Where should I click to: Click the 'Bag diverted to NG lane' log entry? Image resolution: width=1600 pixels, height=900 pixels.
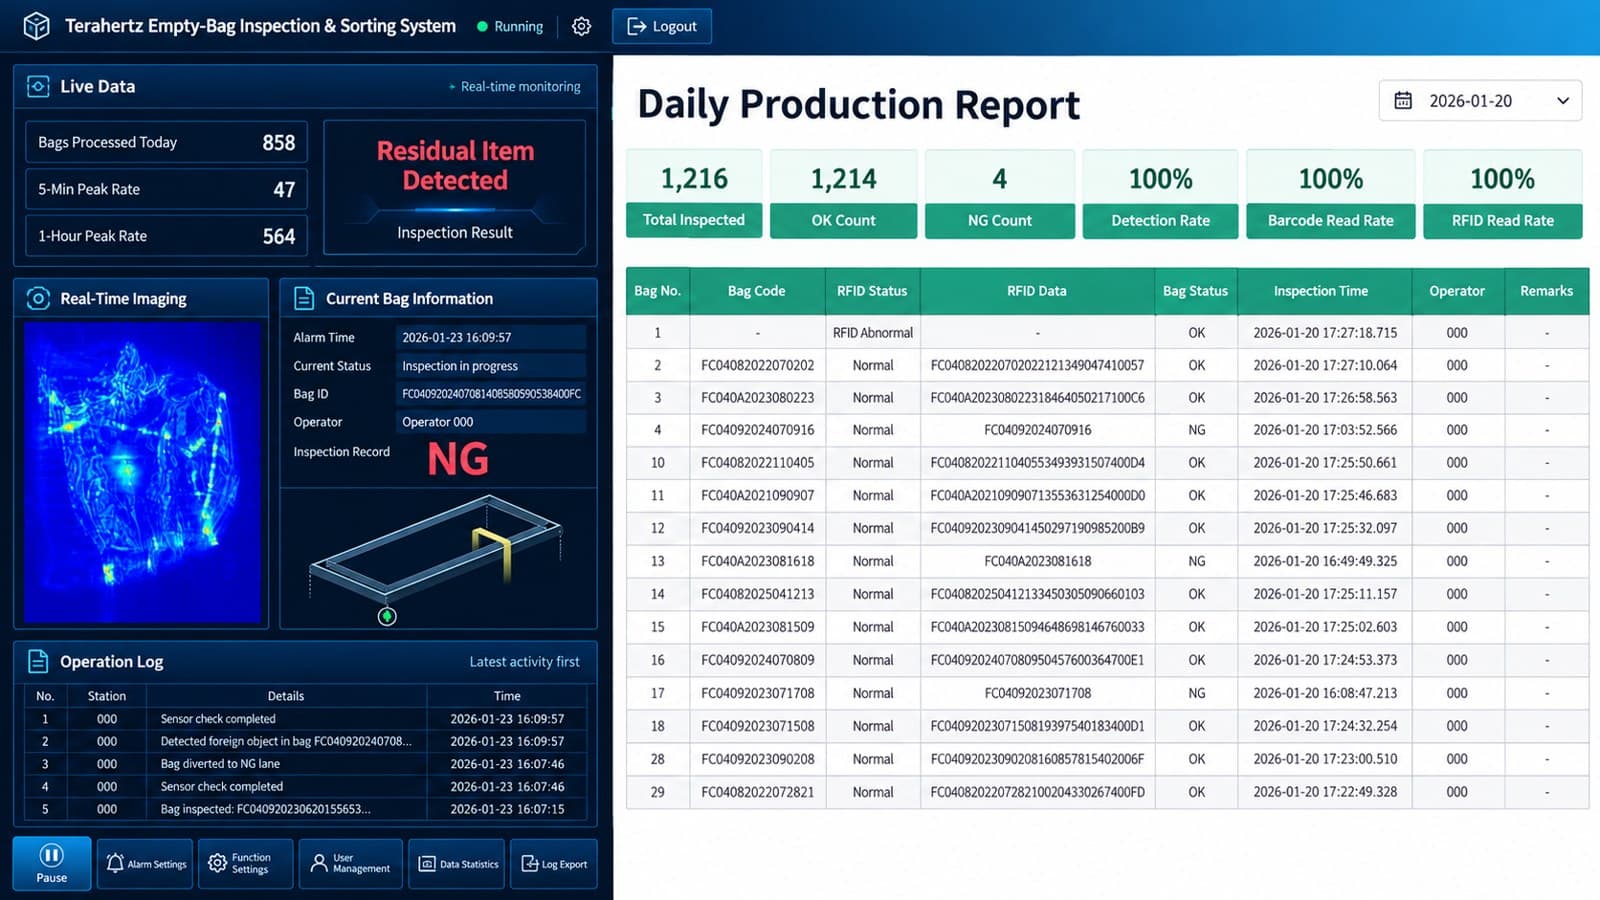click(x=305, y=764)
